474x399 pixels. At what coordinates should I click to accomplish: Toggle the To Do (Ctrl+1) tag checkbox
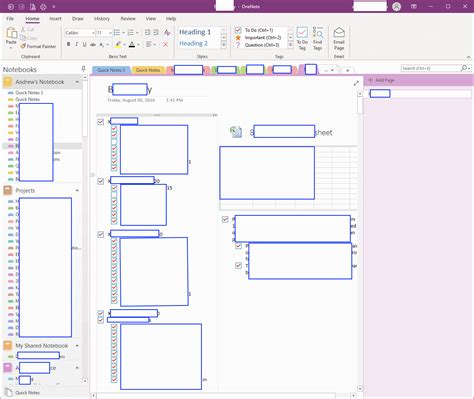238,30
